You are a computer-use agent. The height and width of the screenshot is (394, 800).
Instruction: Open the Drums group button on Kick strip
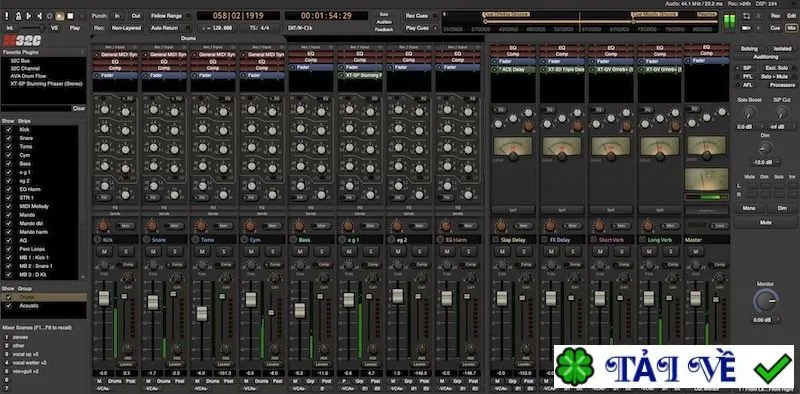115,381
